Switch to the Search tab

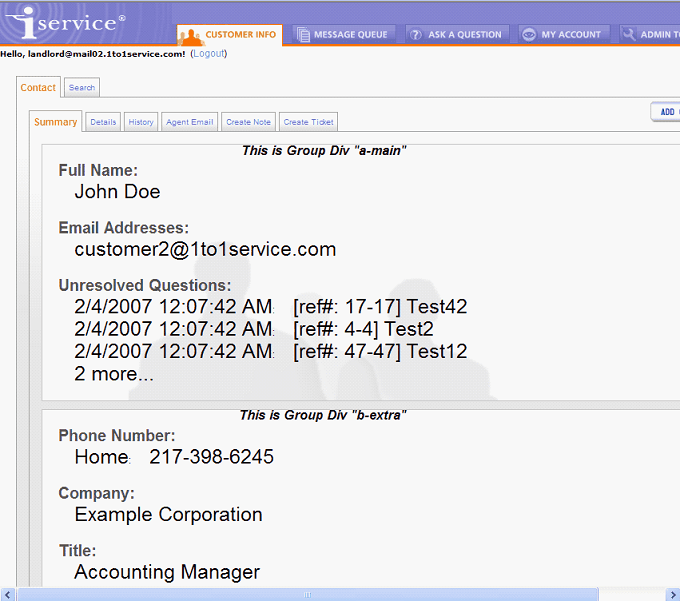click(x=82, y=87)
